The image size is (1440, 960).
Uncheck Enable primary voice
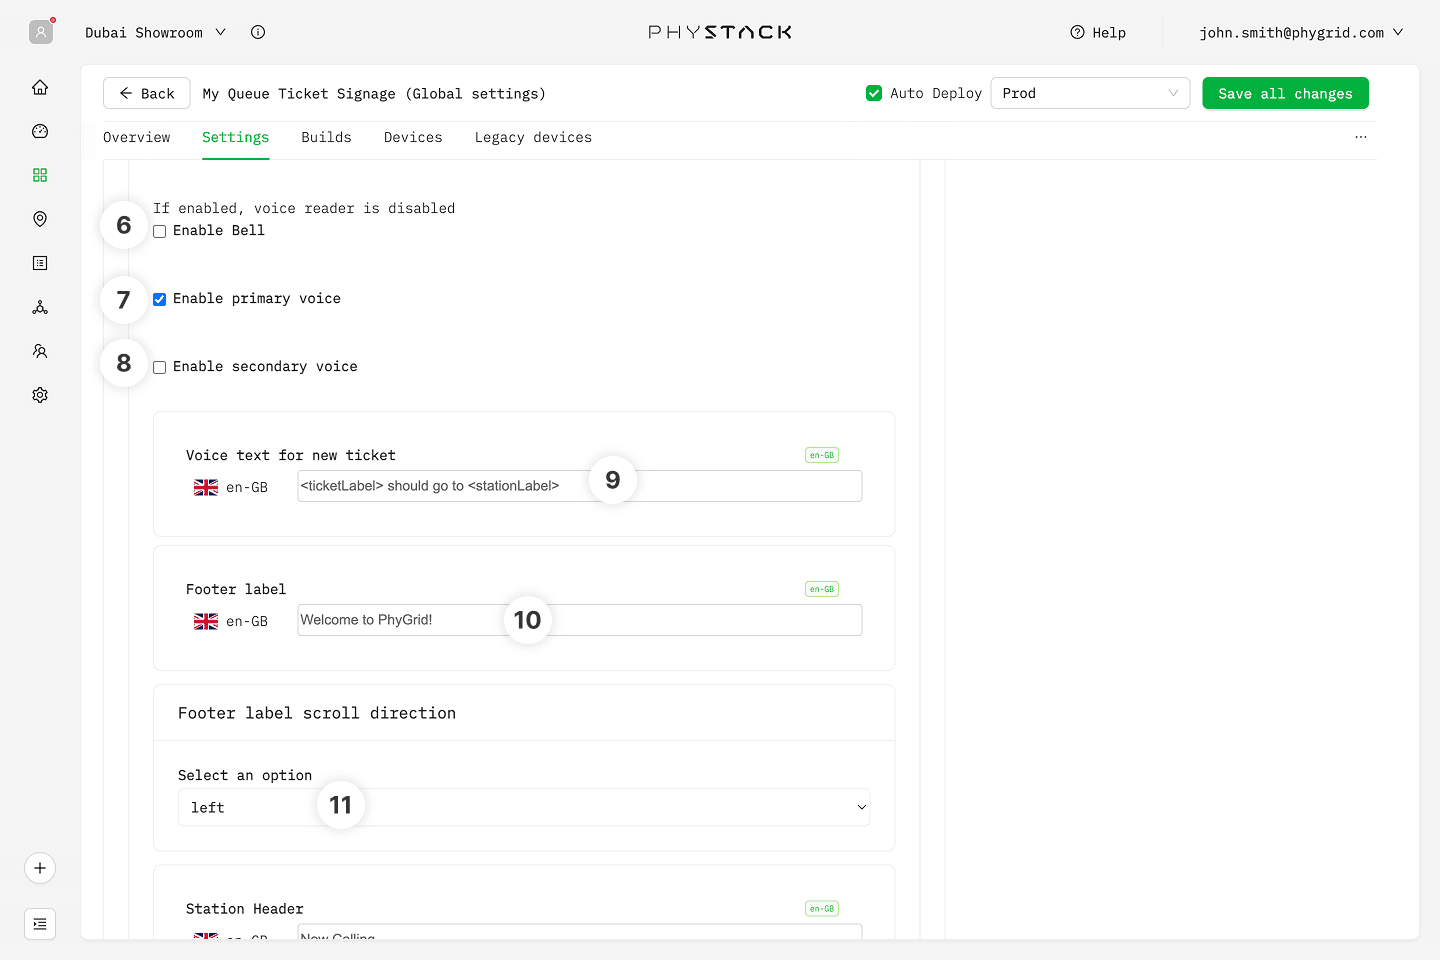coord(160,299)
